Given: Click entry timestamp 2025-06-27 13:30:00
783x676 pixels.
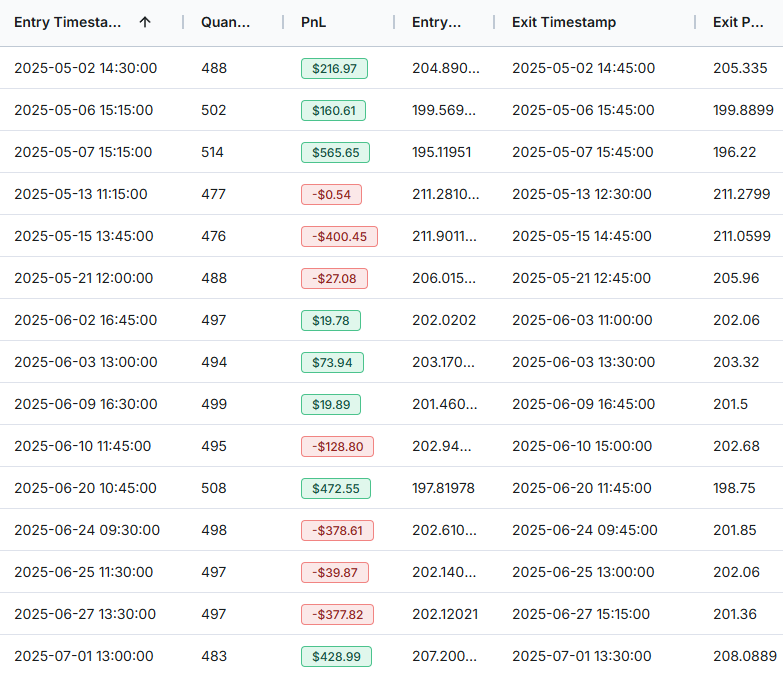Looking at the screenshot, I should 85,613.
